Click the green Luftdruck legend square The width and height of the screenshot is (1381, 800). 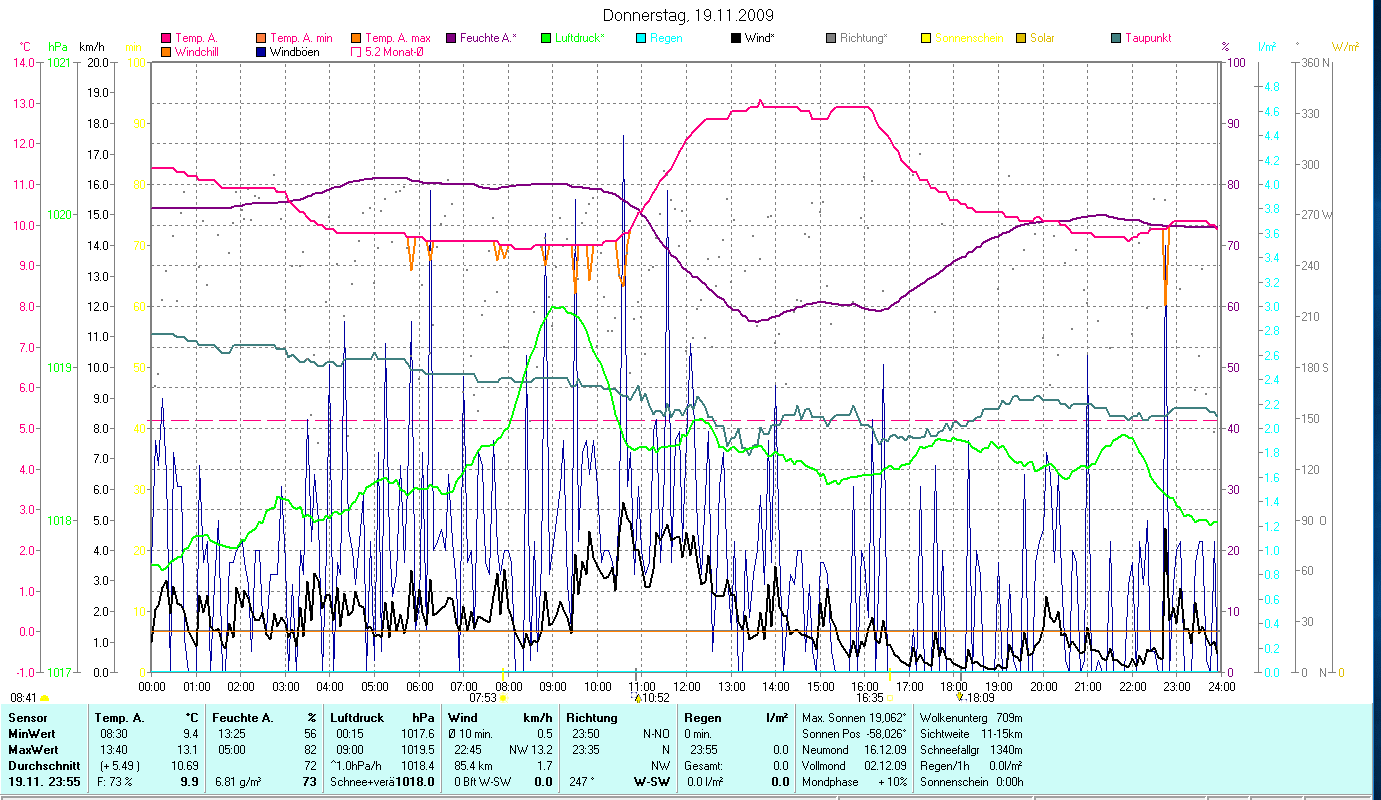[x=545, y=38]
